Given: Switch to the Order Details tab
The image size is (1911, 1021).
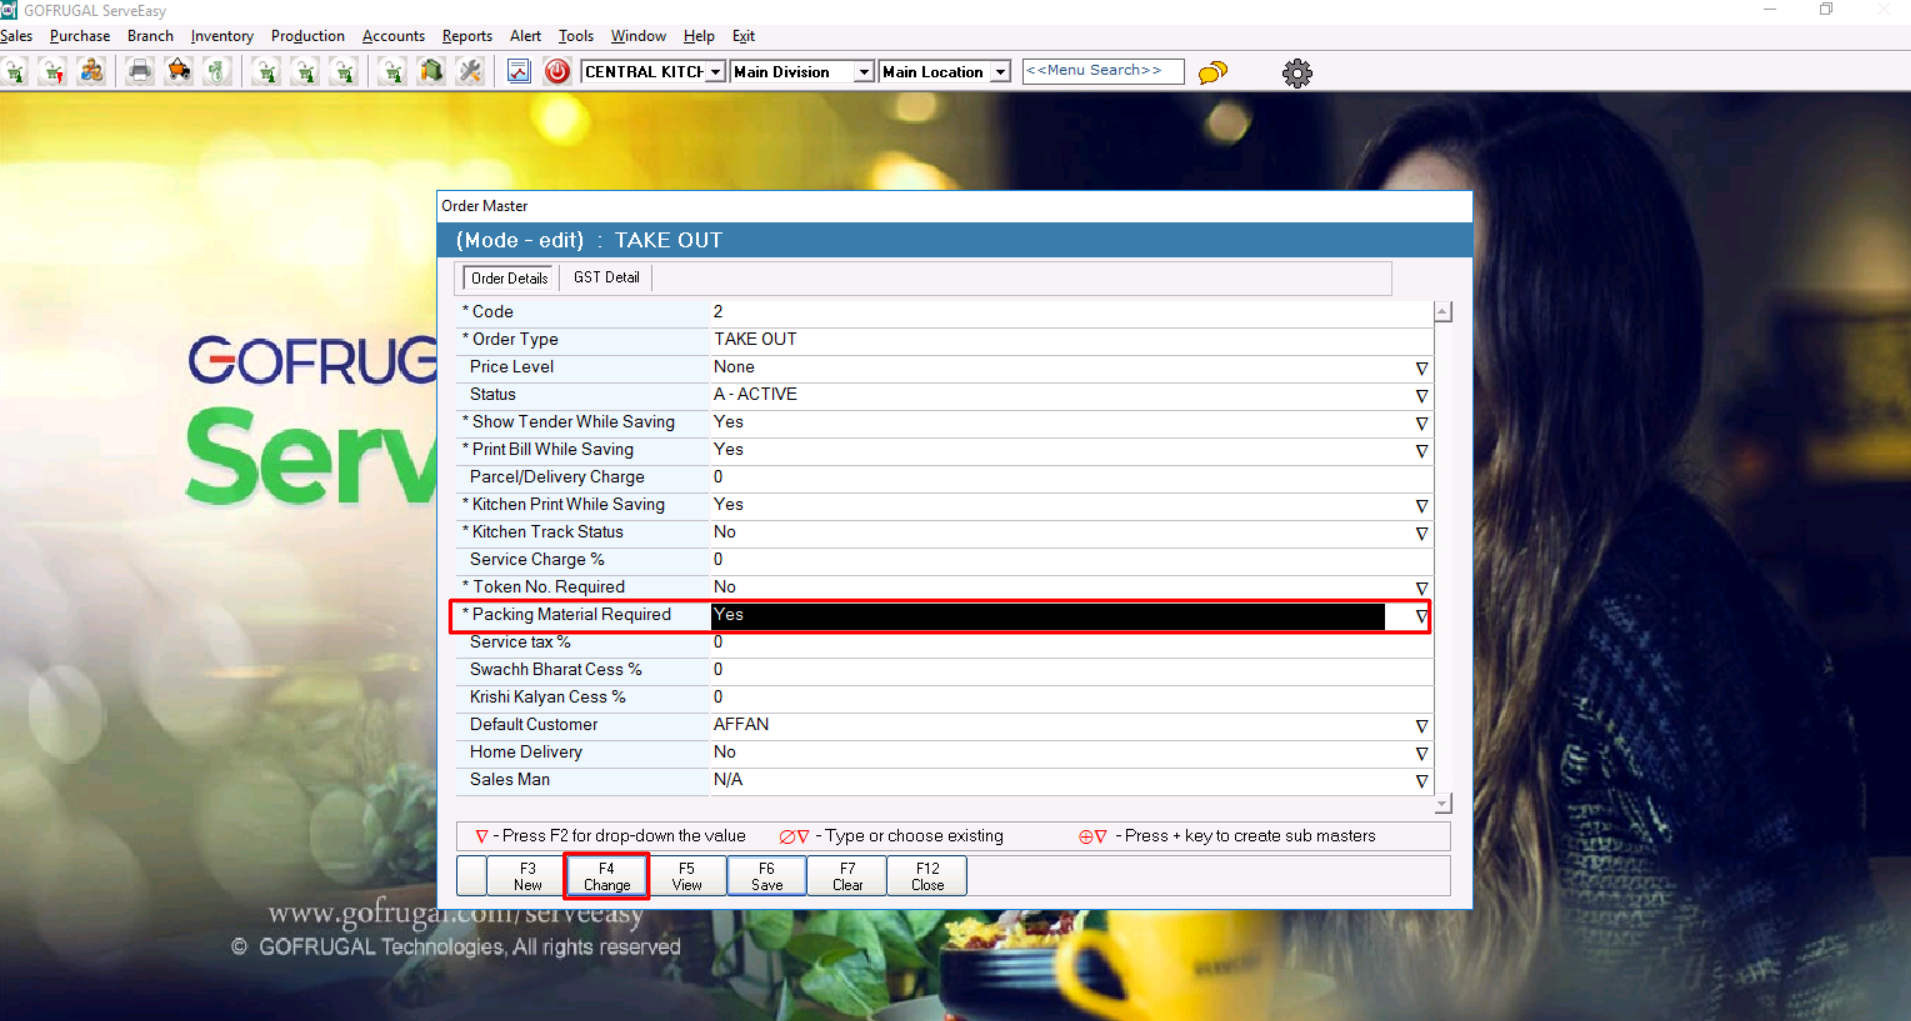Looking at the screenshot, I should tap(509, 278).
